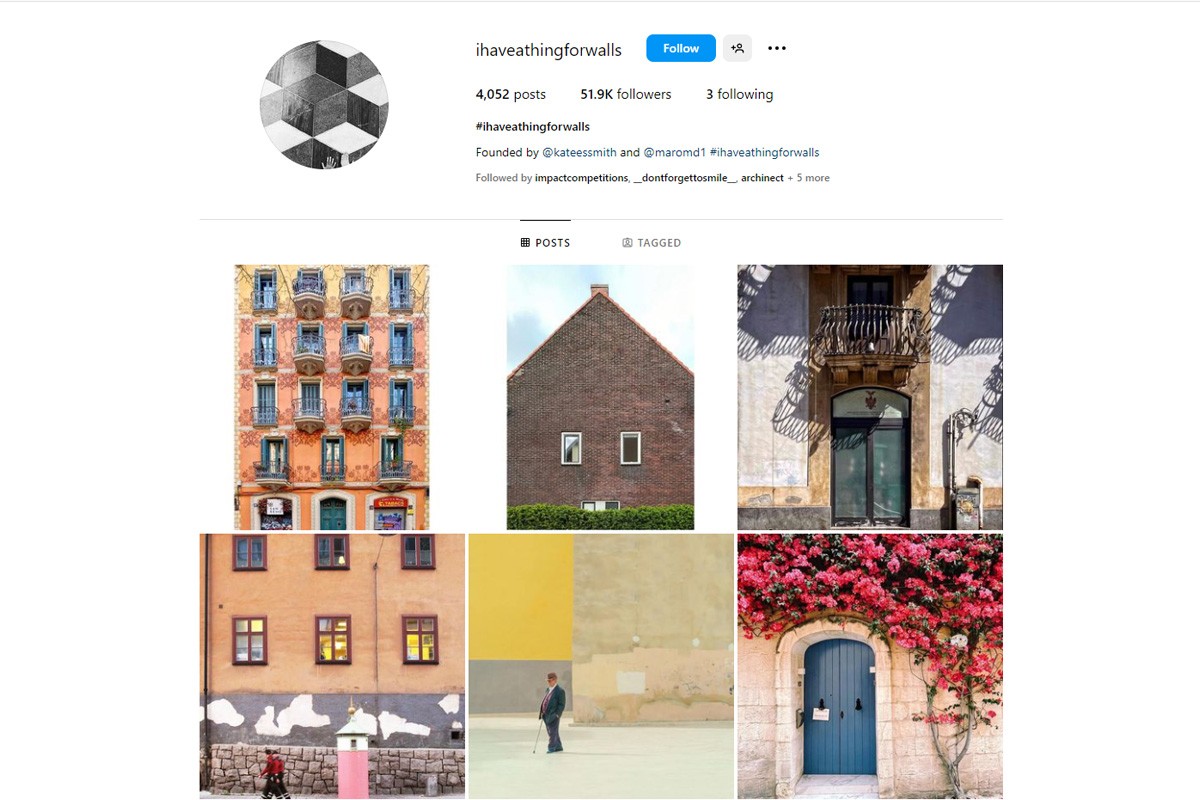Open @maromd1 founder profile link
The image size is (1200, 800).
(674, 153)
